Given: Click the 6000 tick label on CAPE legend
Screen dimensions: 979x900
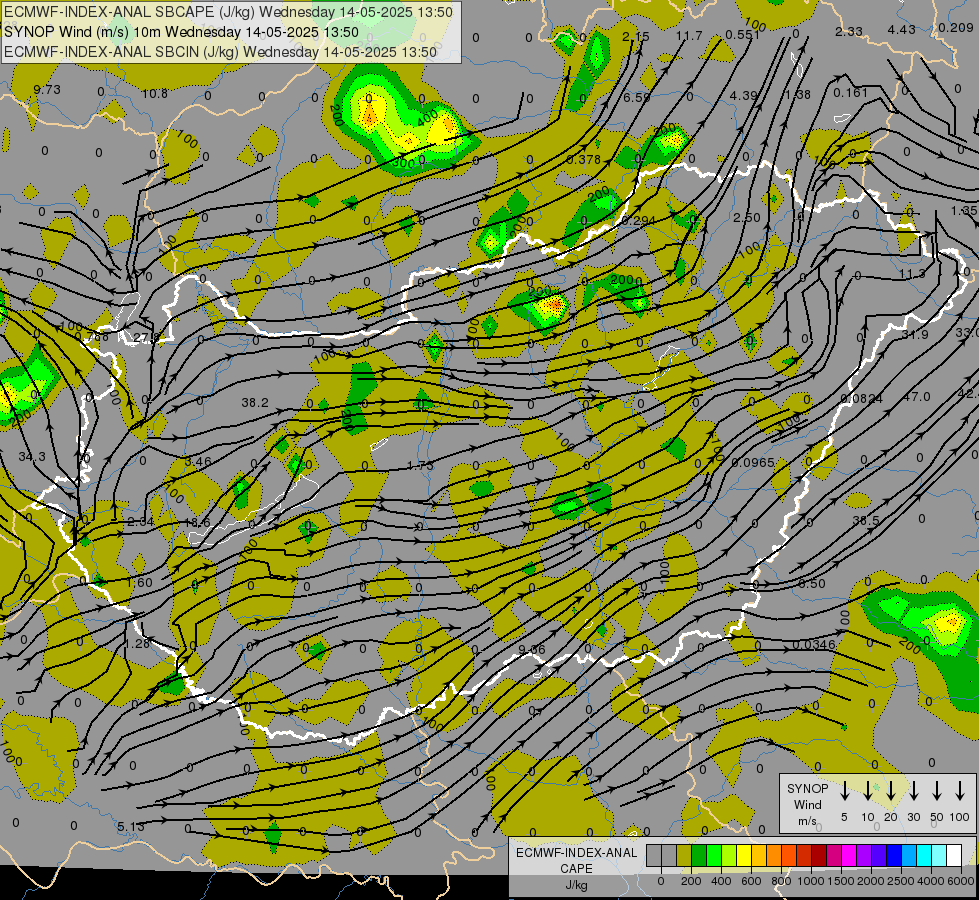Looking at the screenshot, I should [x=961, y=881].
